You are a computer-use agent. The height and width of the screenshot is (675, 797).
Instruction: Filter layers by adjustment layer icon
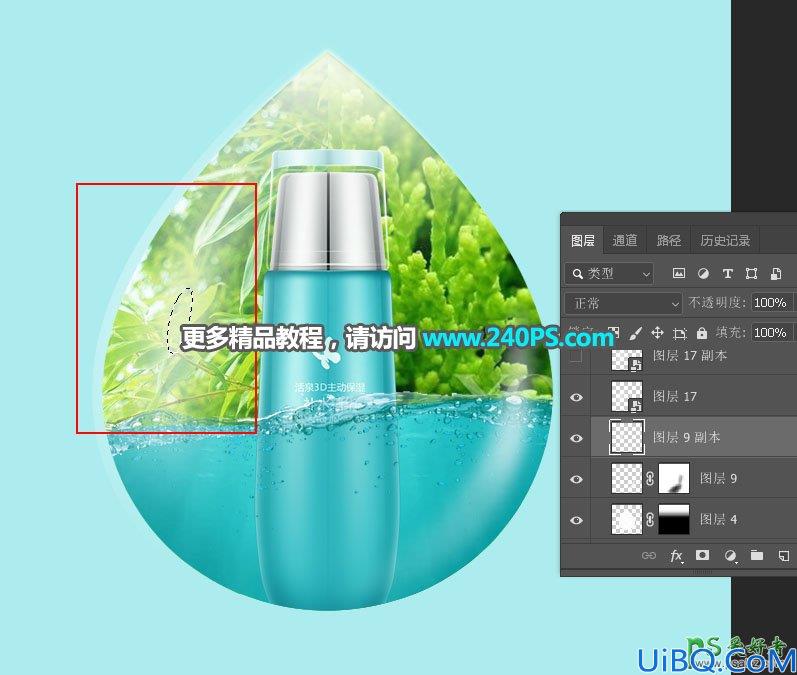[x=703, y=273]
